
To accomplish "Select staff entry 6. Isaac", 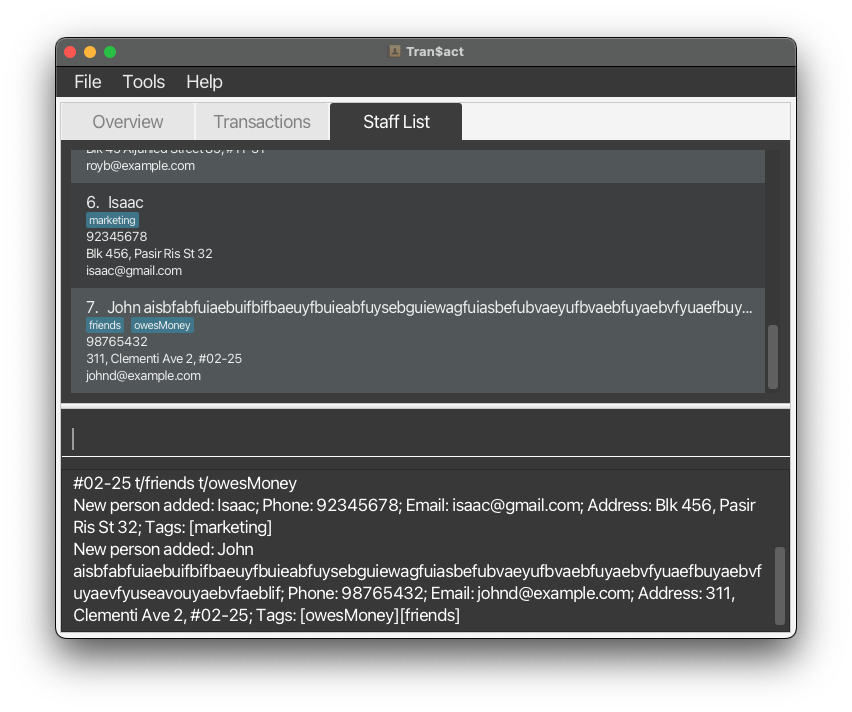I will (418, 235).
